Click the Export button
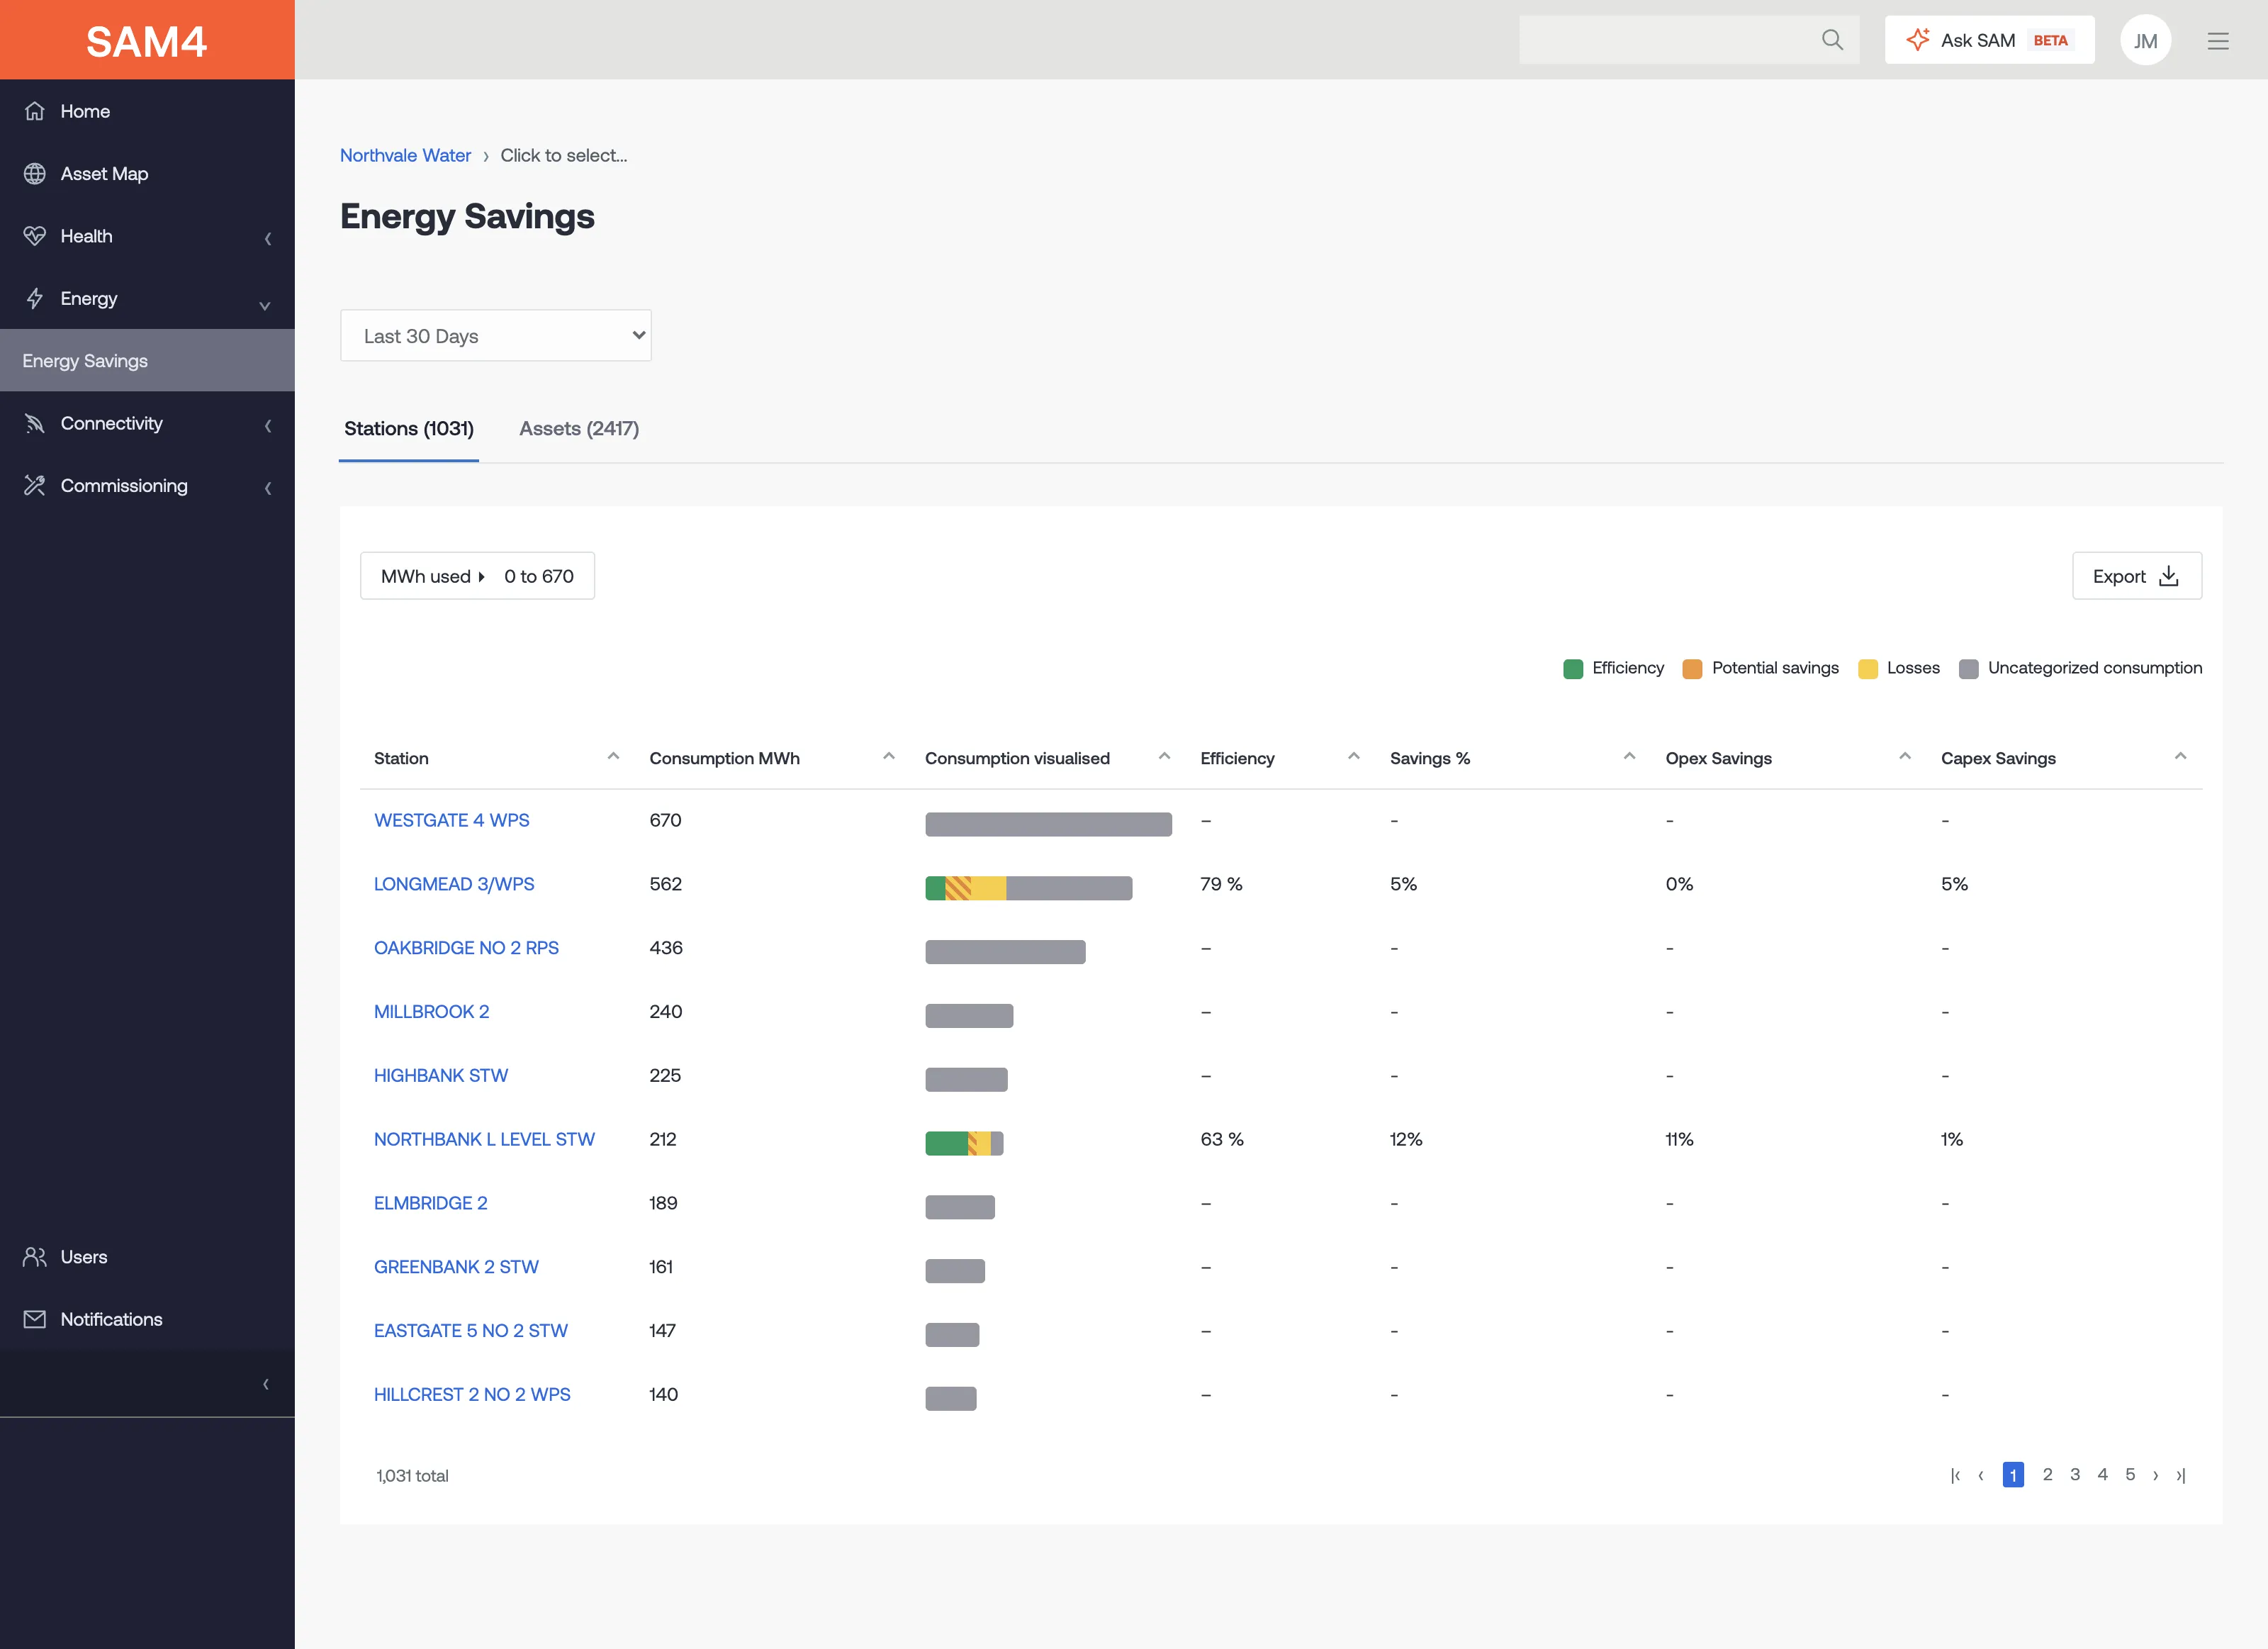 [x=2137, y=576]
